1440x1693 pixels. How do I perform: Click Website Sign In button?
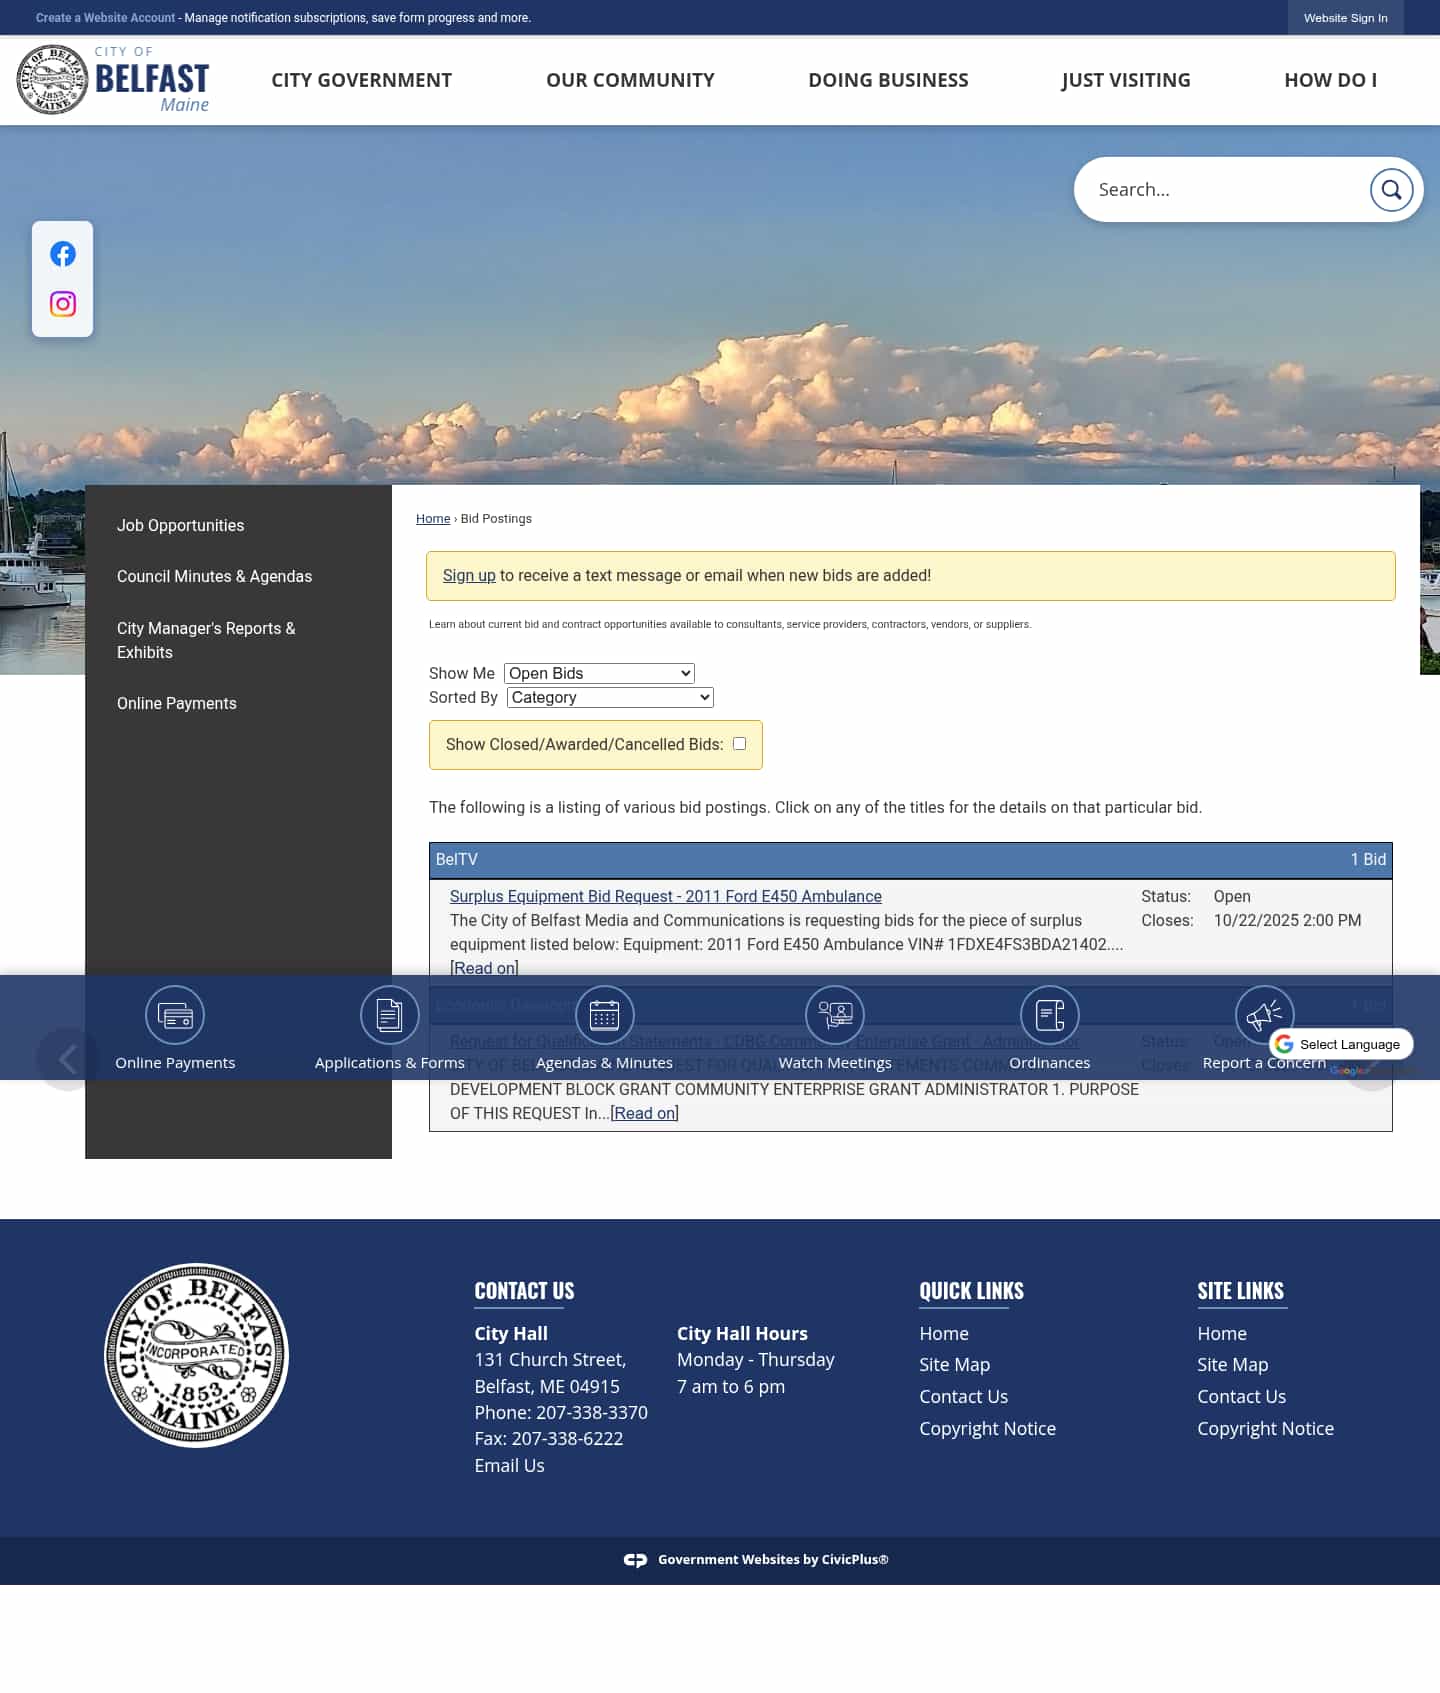click(x=1345, y=18)
